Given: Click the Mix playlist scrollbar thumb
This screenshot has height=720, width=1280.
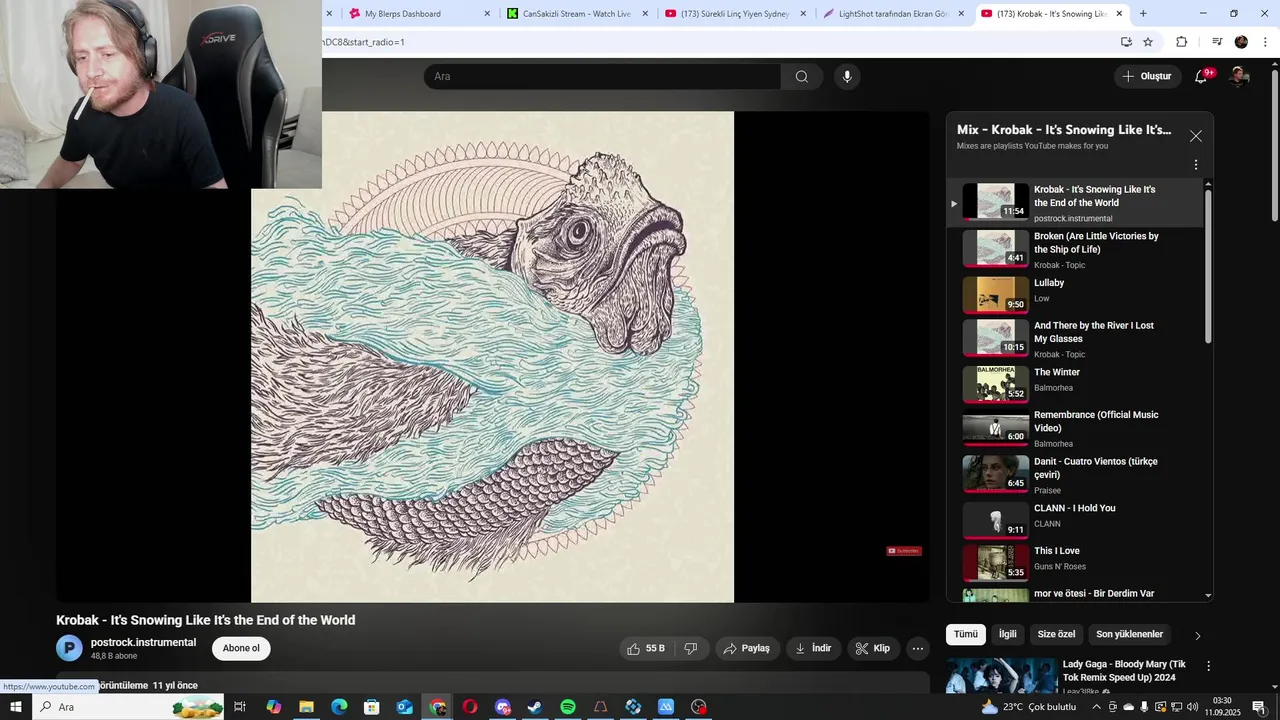Looking at the screenshot, I should 1208,266.
